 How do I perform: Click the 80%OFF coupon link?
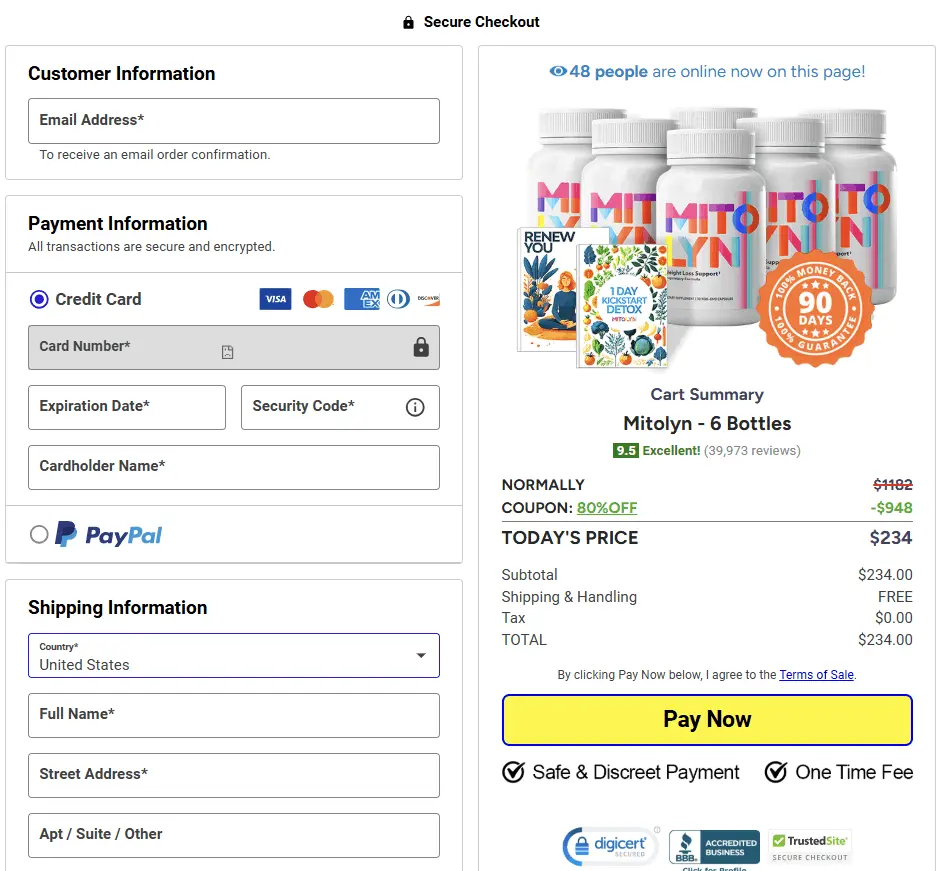tap(606, 508)
